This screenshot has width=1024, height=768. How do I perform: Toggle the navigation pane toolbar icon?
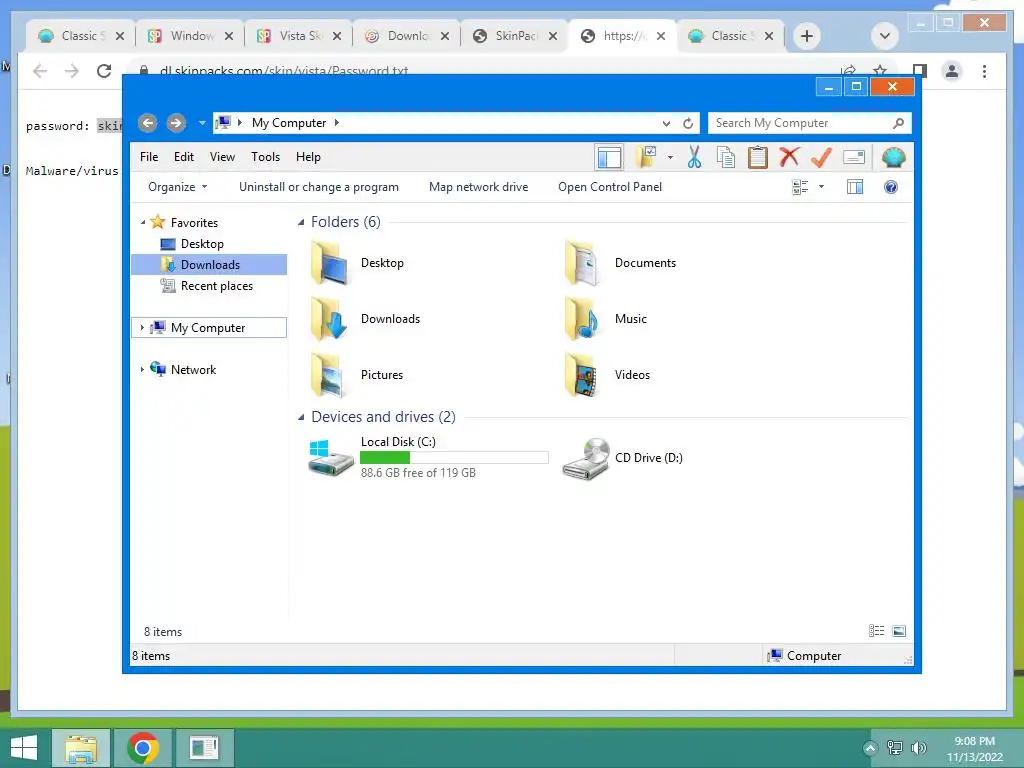click(609, 157)
